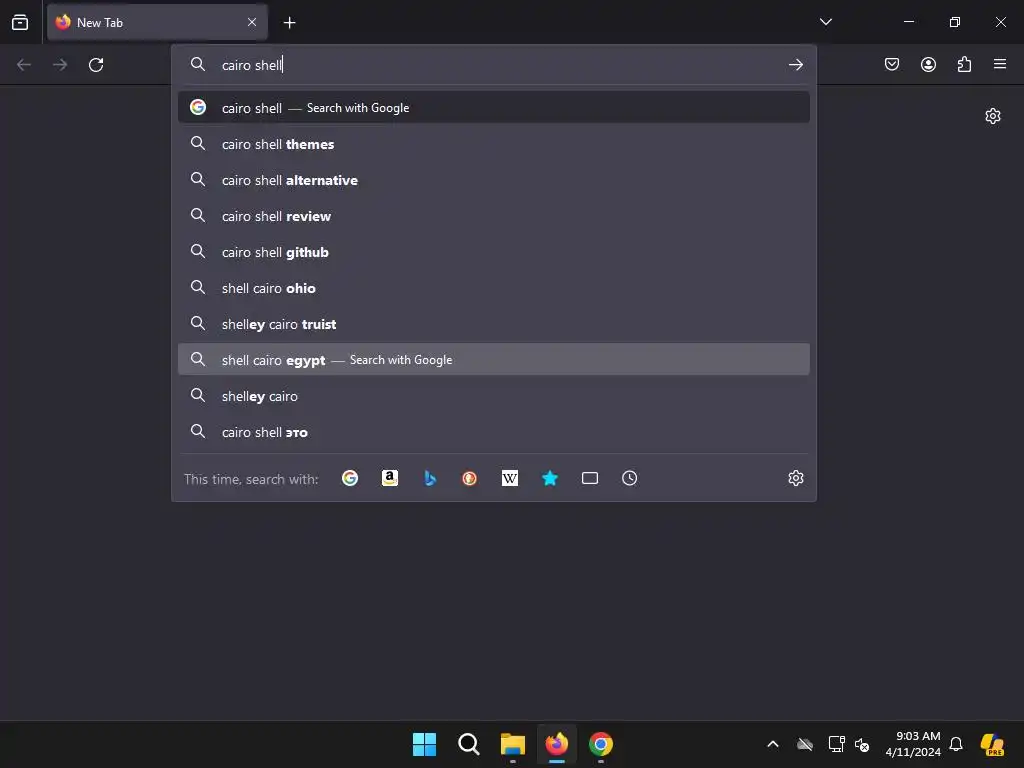1024x768 pixels.
Task: Pick suggestion 'shelley cairo truist'
Action: tap(494, 324)
